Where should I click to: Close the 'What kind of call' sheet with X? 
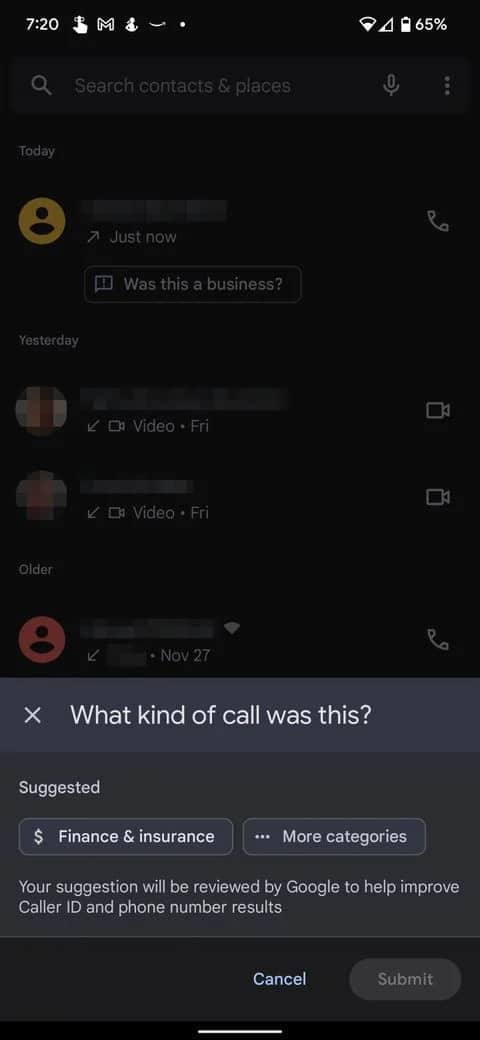coord(32,715)
